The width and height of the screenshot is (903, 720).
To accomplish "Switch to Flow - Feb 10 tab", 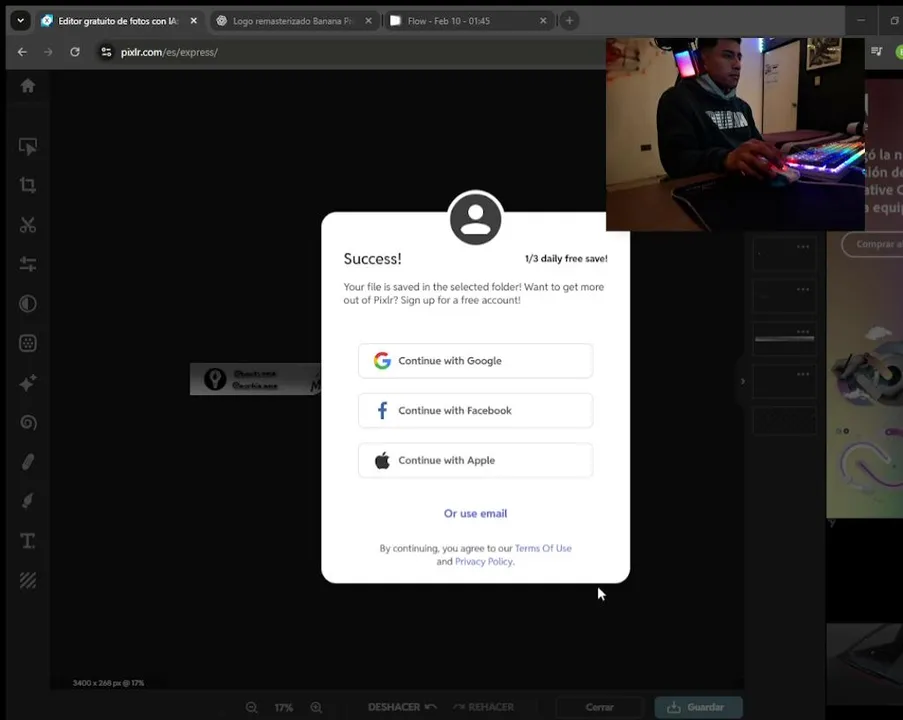I will 449,21.
